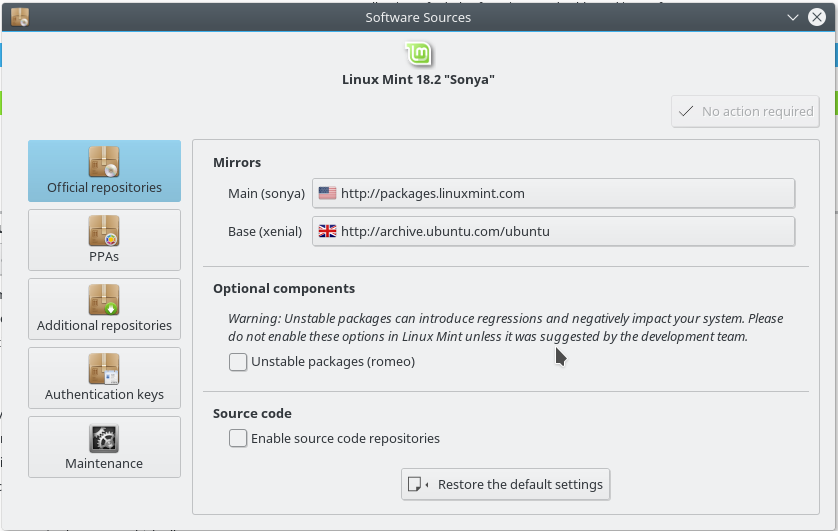Click the unstable packages warning text

(506, 327)
